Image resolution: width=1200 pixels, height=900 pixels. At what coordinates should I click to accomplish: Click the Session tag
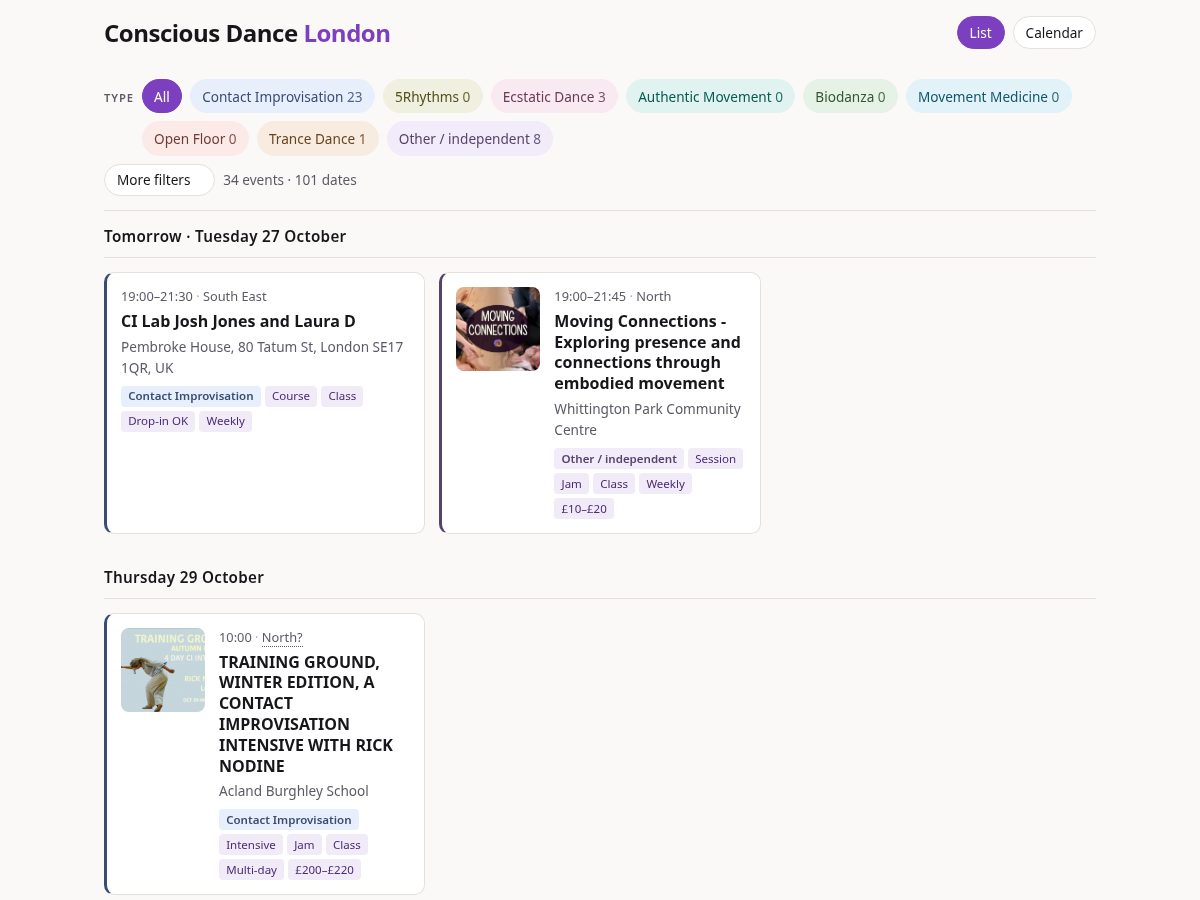[x=715, y=459]
